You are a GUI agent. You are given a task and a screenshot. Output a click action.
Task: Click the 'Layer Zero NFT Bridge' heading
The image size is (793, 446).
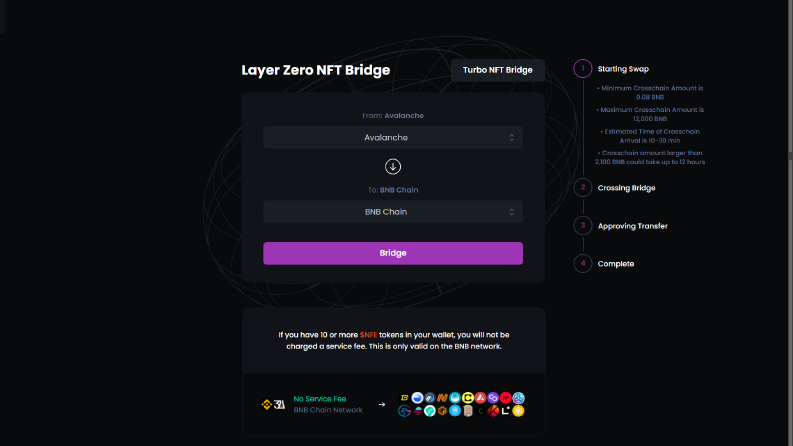[x=316, y=70]
